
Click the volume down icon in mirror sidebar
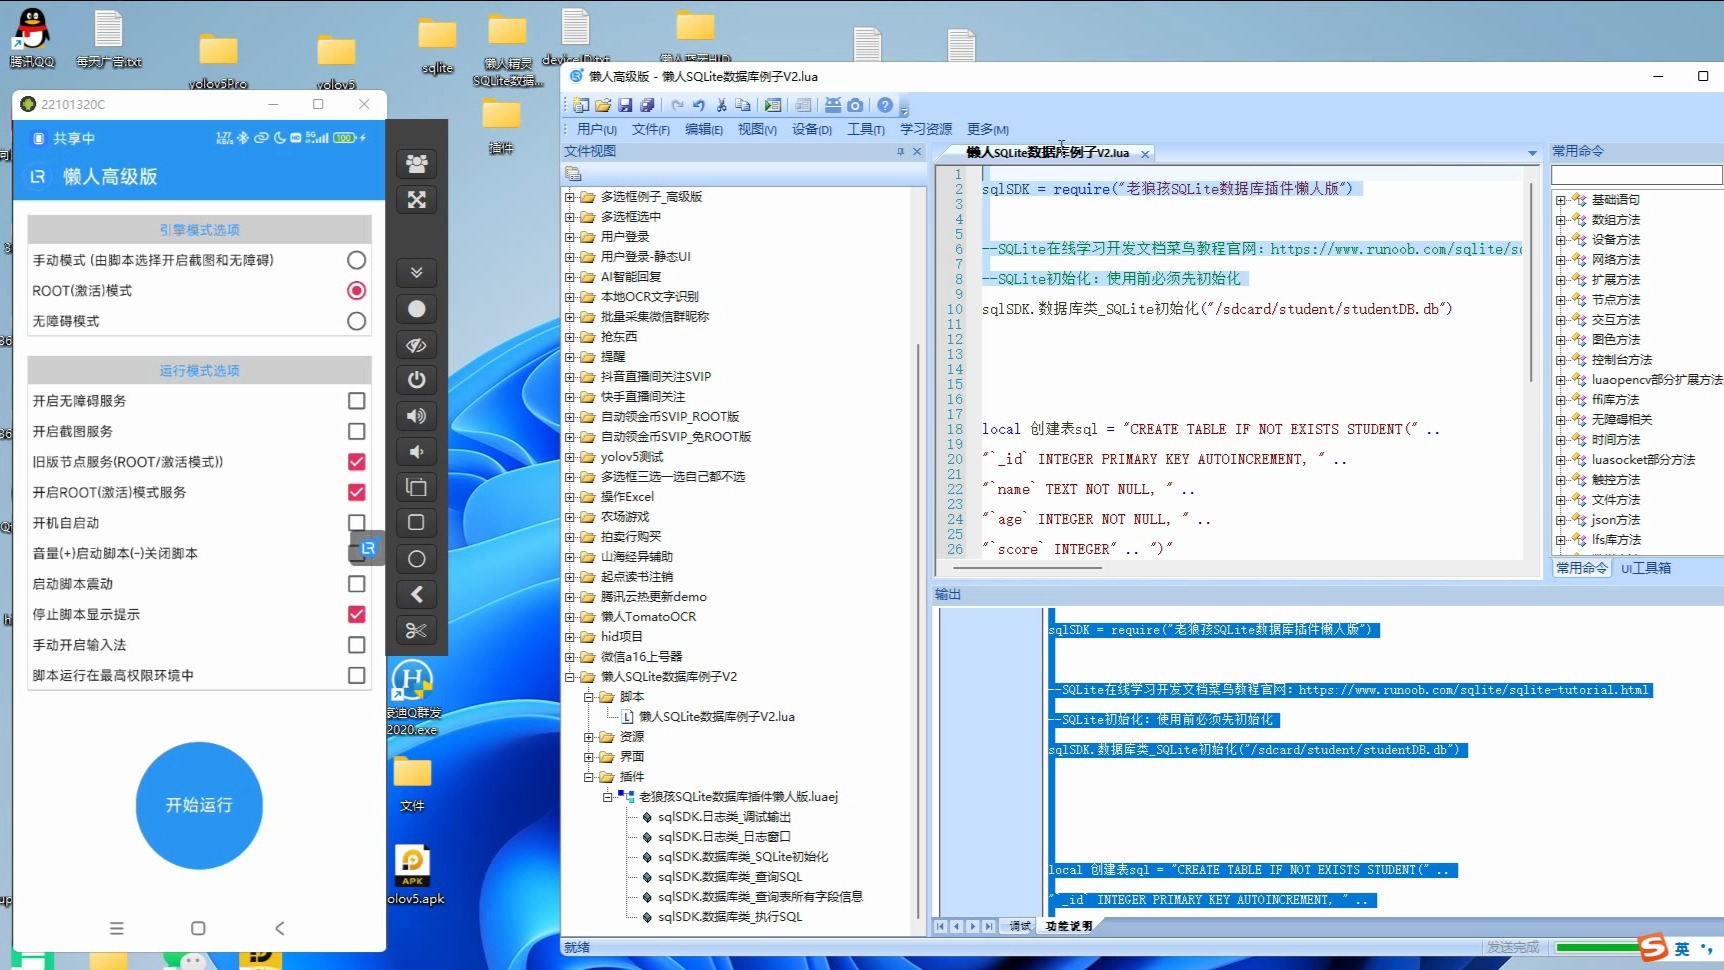[x=417, y=452]
